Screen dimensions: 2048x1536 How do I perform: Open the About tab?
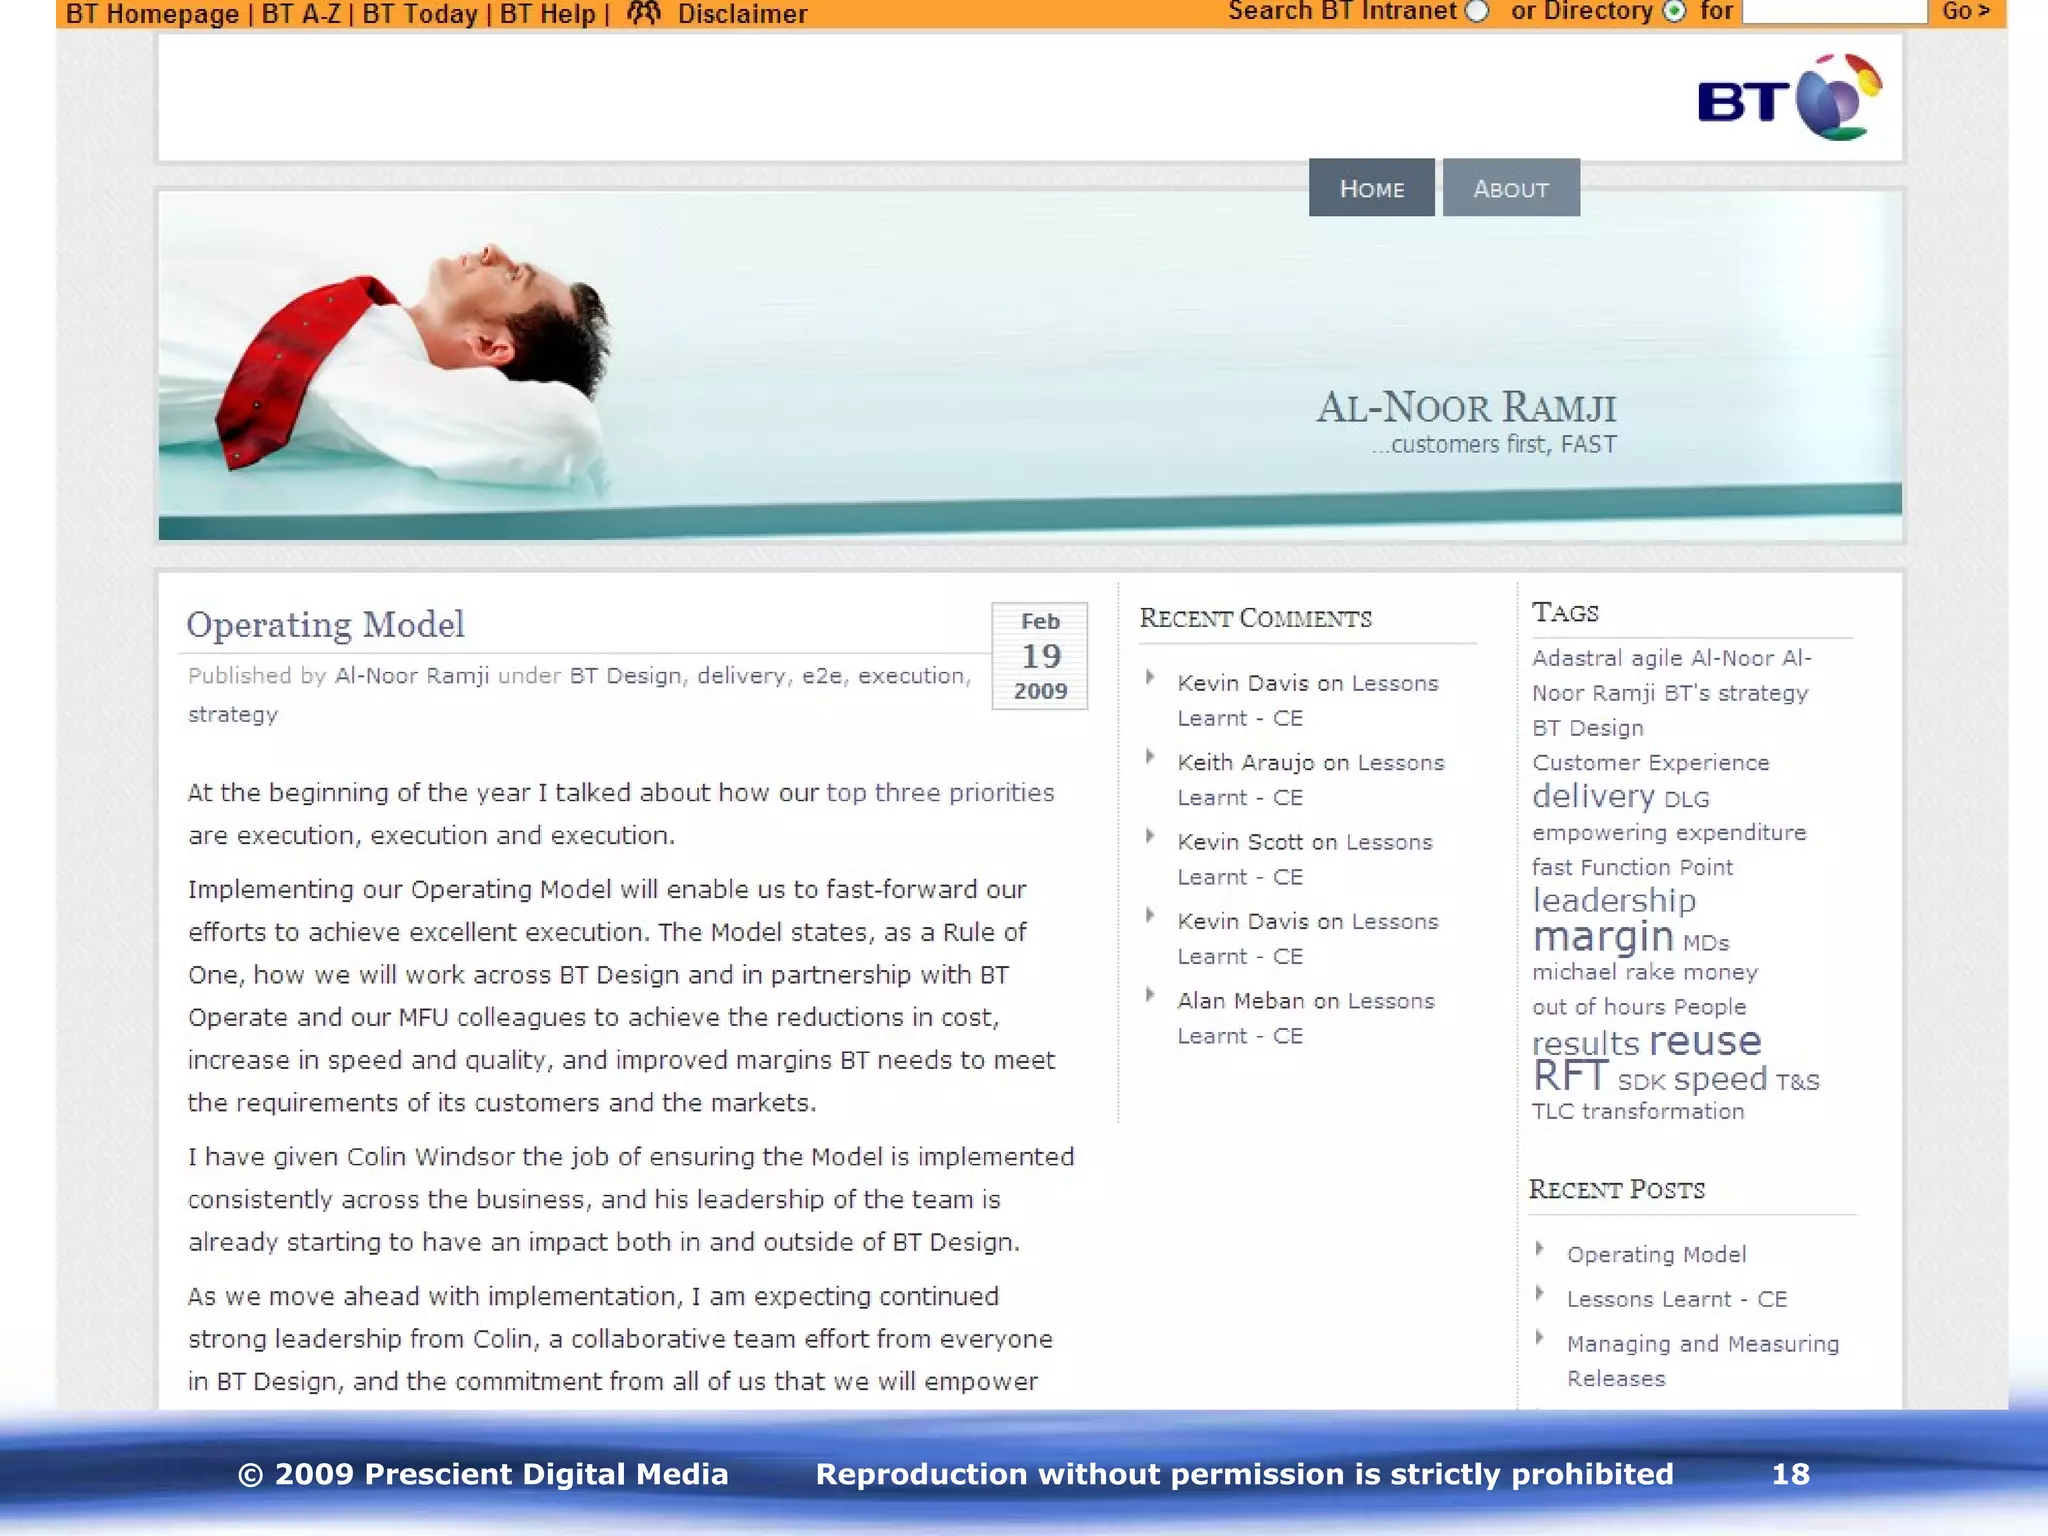click(x=1510, y=188)
